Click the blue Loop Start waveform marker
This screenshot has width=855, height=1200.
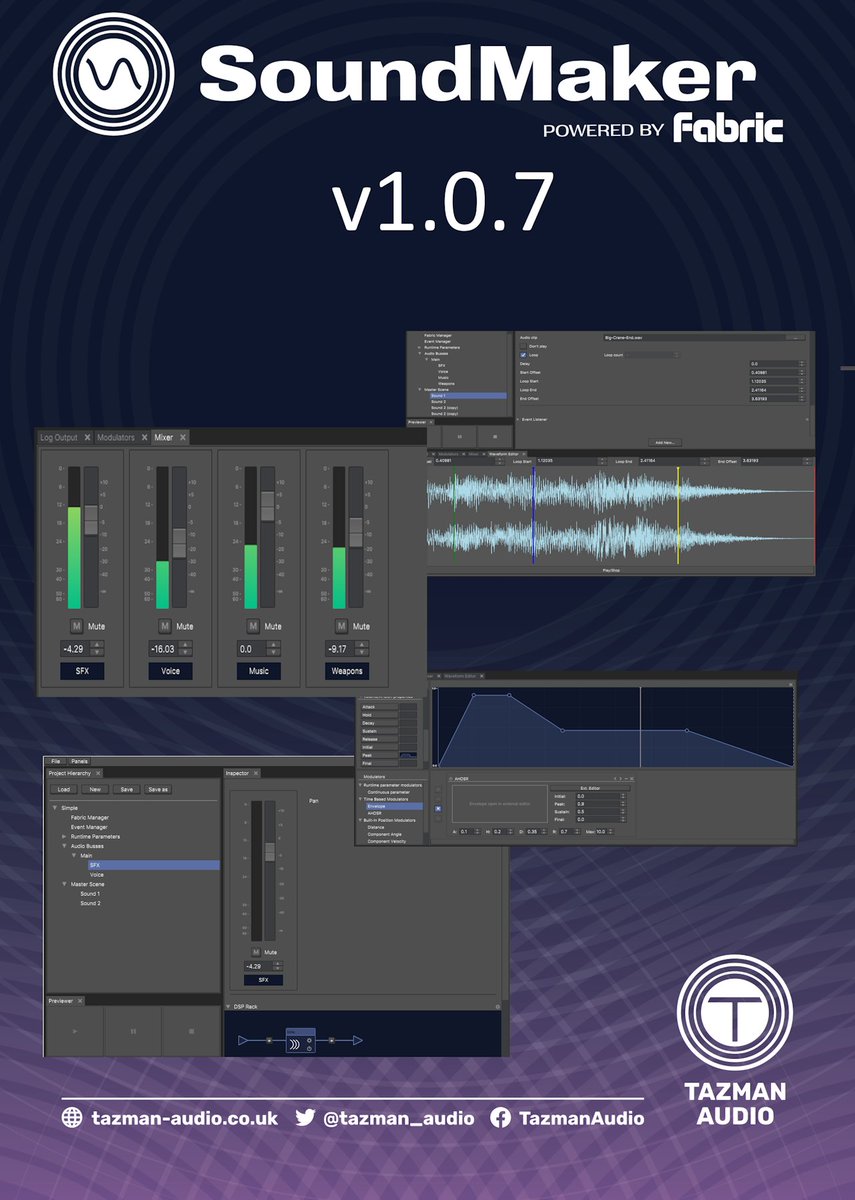pos(534,517)
